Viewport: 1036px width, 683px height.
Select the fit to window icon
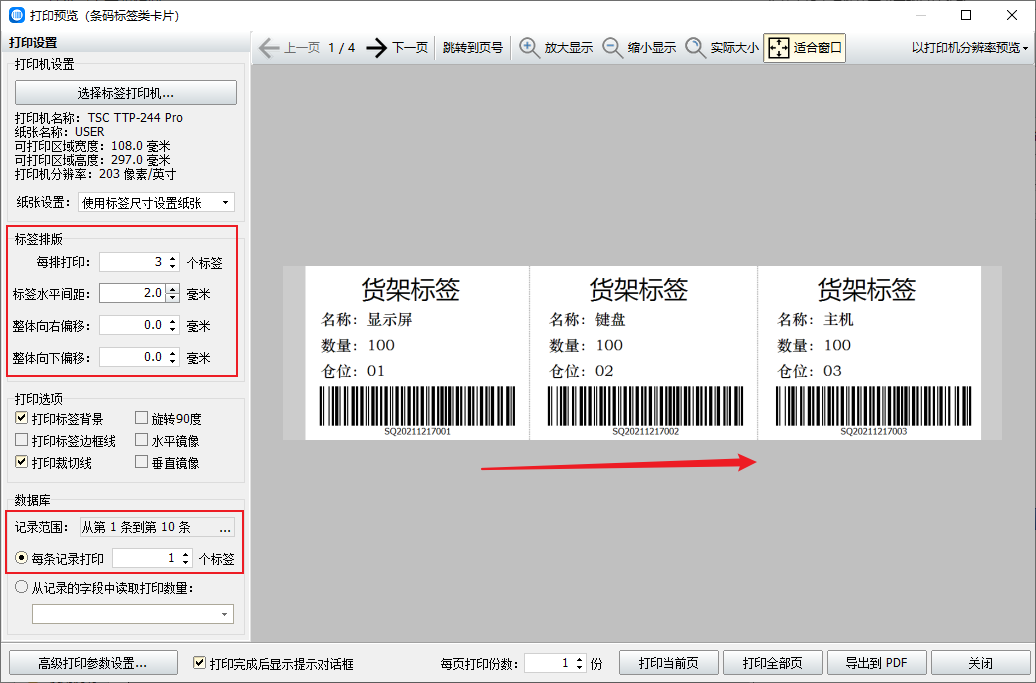tap(778, 48)
